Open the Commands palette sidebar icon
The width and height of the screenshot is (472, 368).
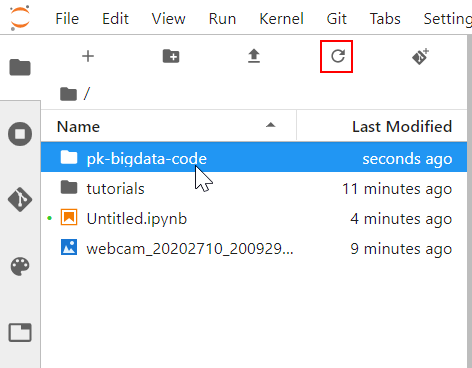pos(20,266)
